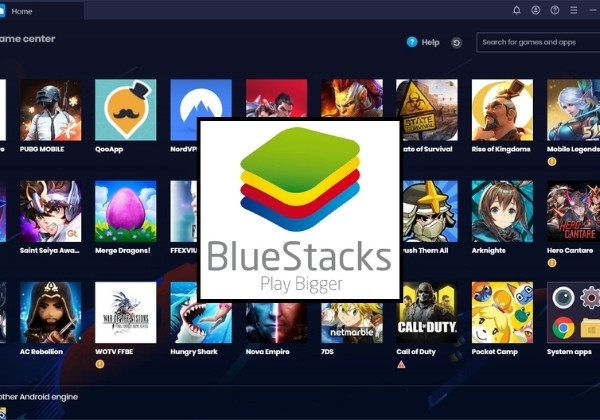The image size is (600, 420).
Task: Click the refresh circular arrow icon
Action: (x=456, y=43)
